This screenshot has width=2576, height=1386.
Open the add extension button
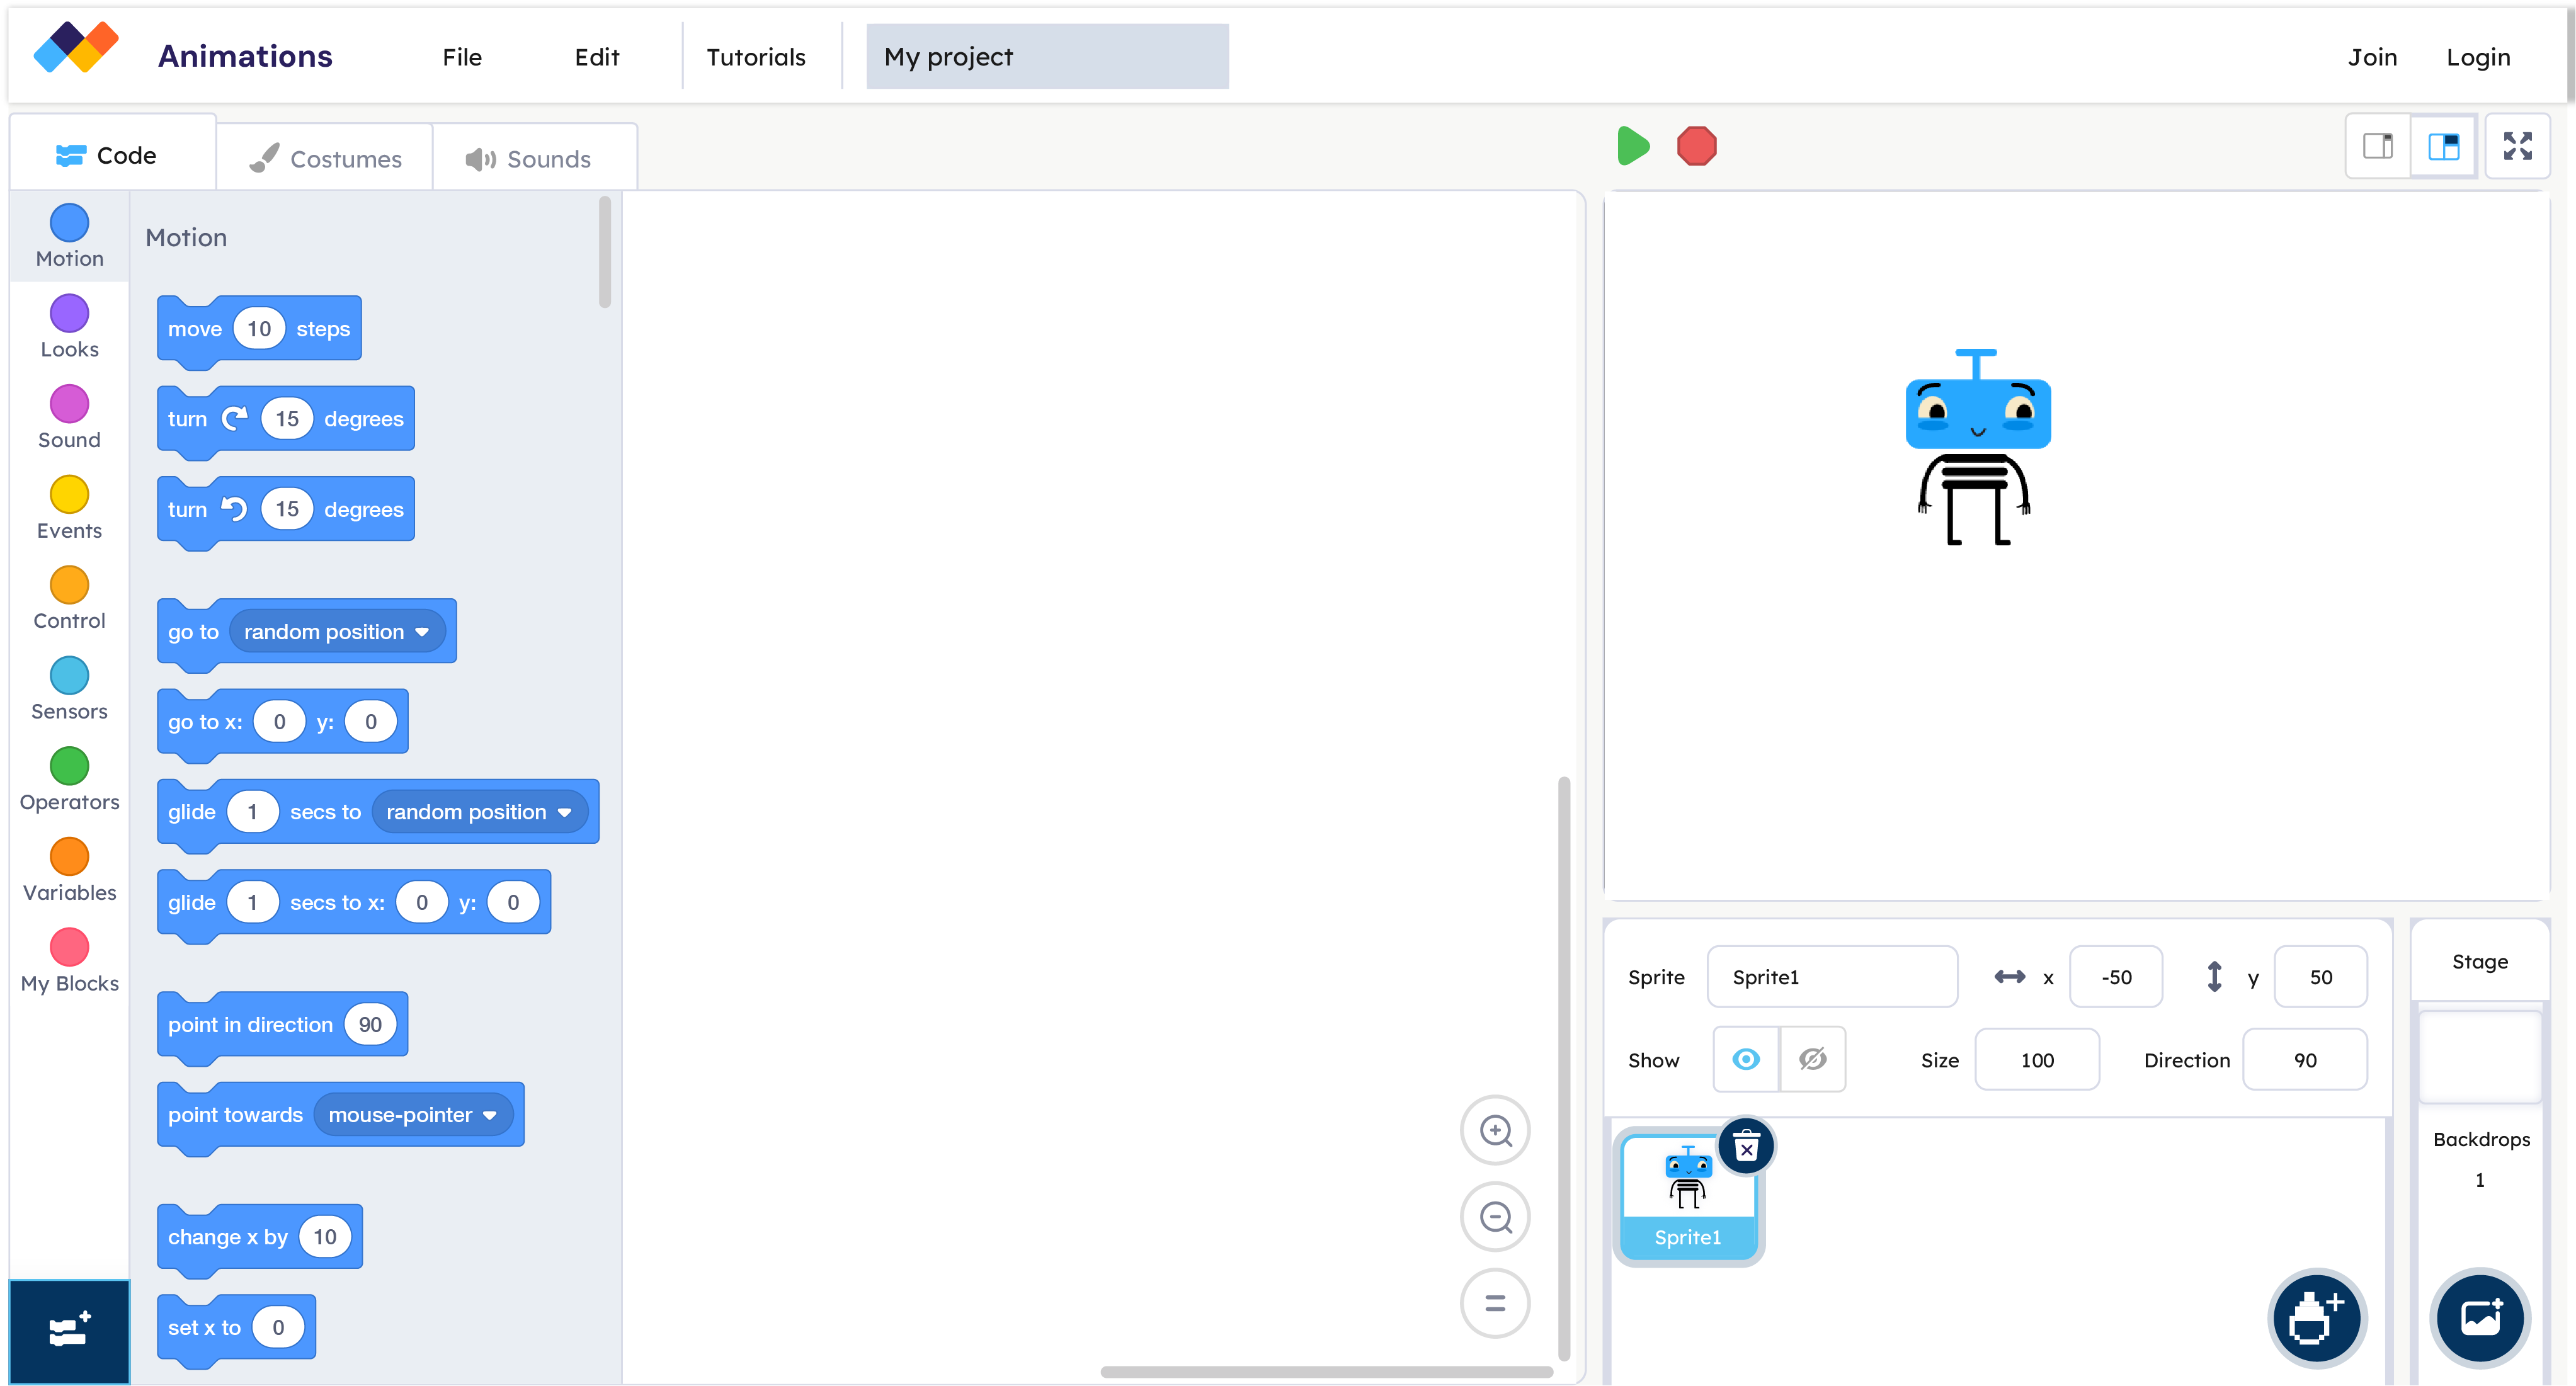click(69, 1331)
